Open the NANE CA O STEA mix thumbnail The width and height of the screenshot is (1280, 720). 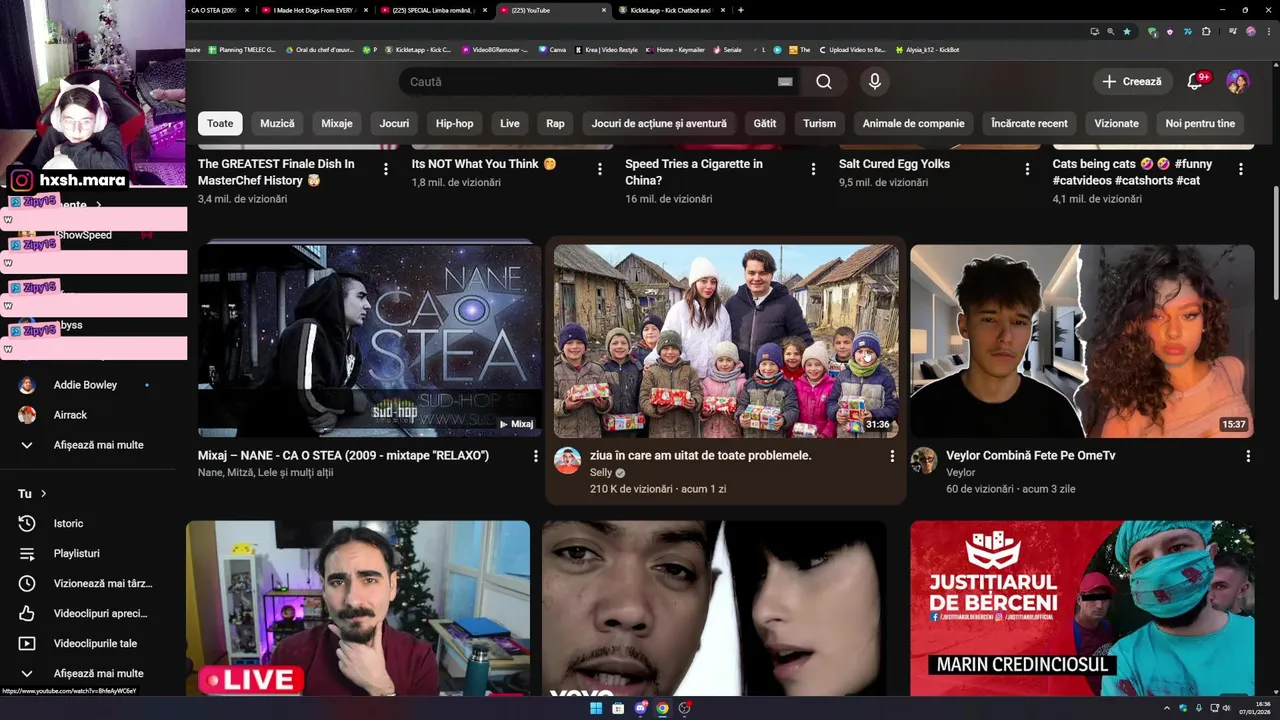(370, 341)
